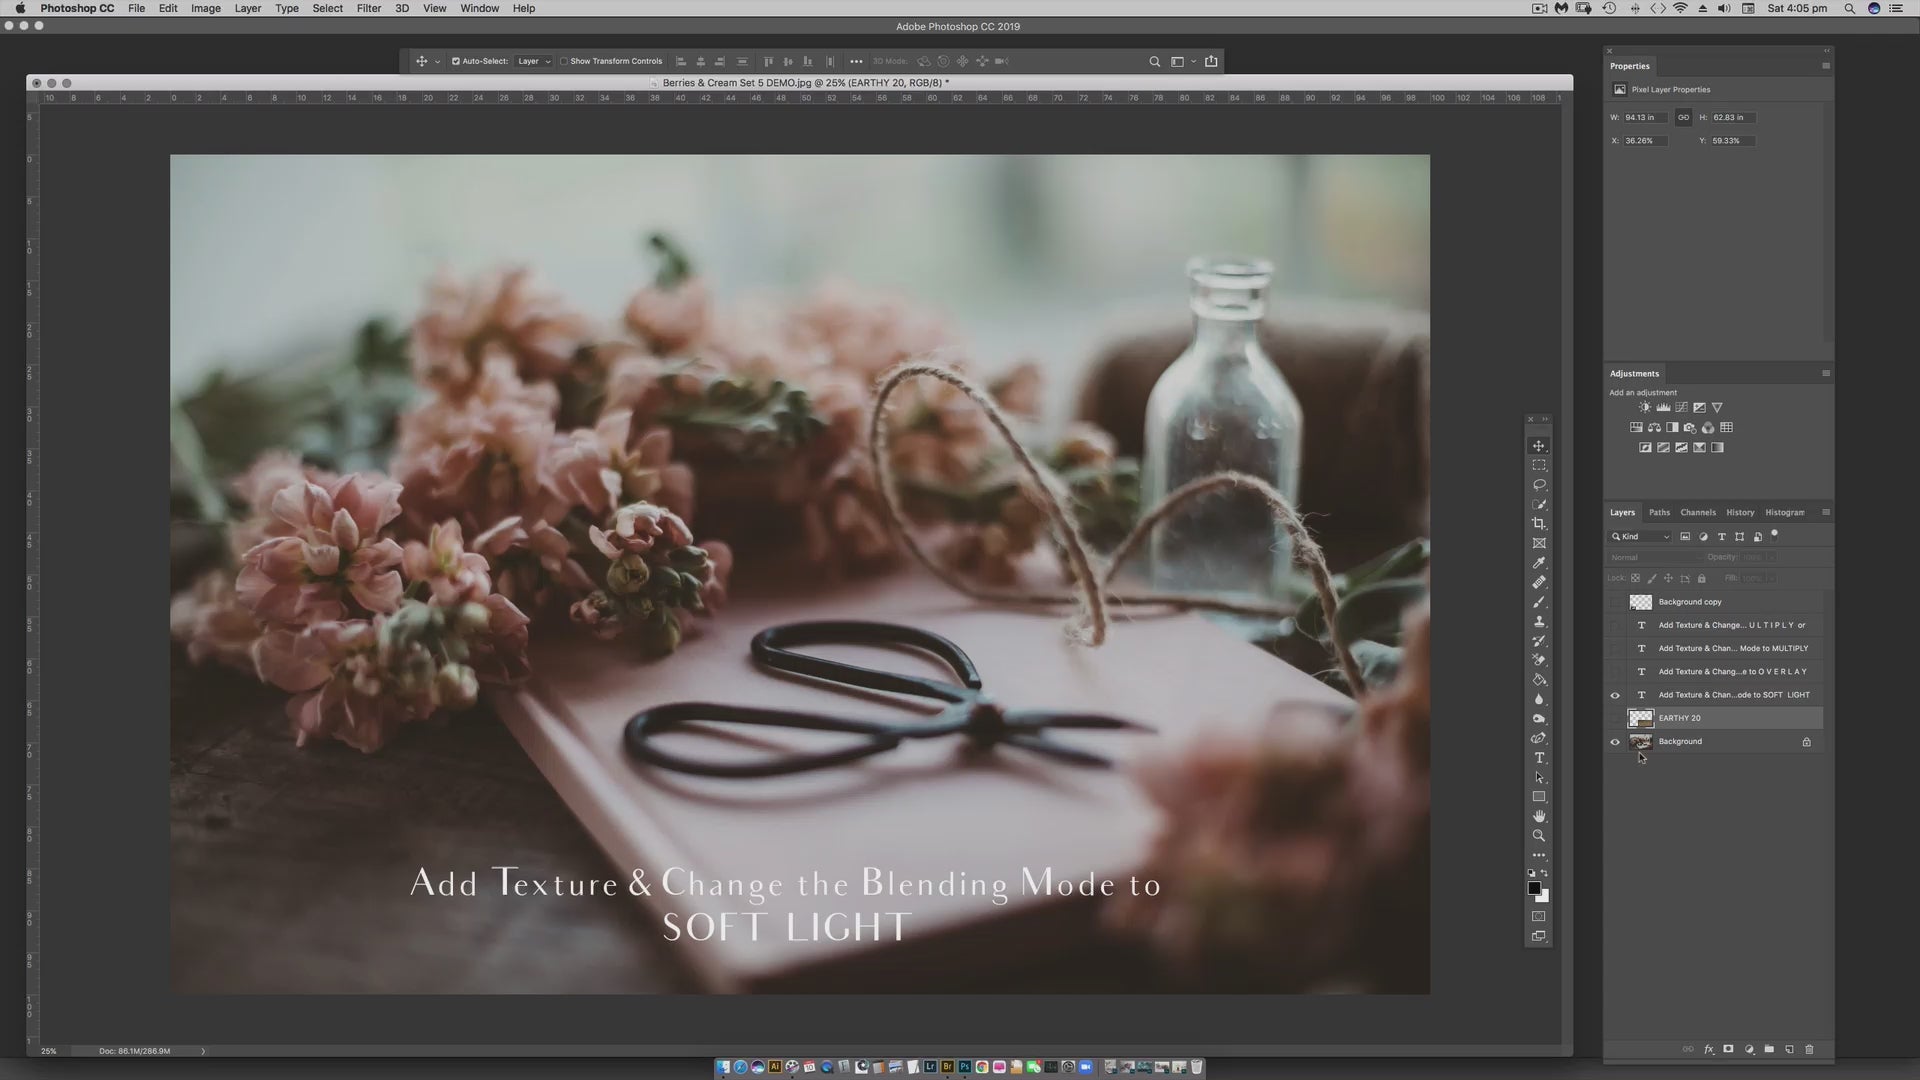Enable Show Transform Controls checkbox
Viewport: 1920px width, 1080px height.
click(564, 61)
